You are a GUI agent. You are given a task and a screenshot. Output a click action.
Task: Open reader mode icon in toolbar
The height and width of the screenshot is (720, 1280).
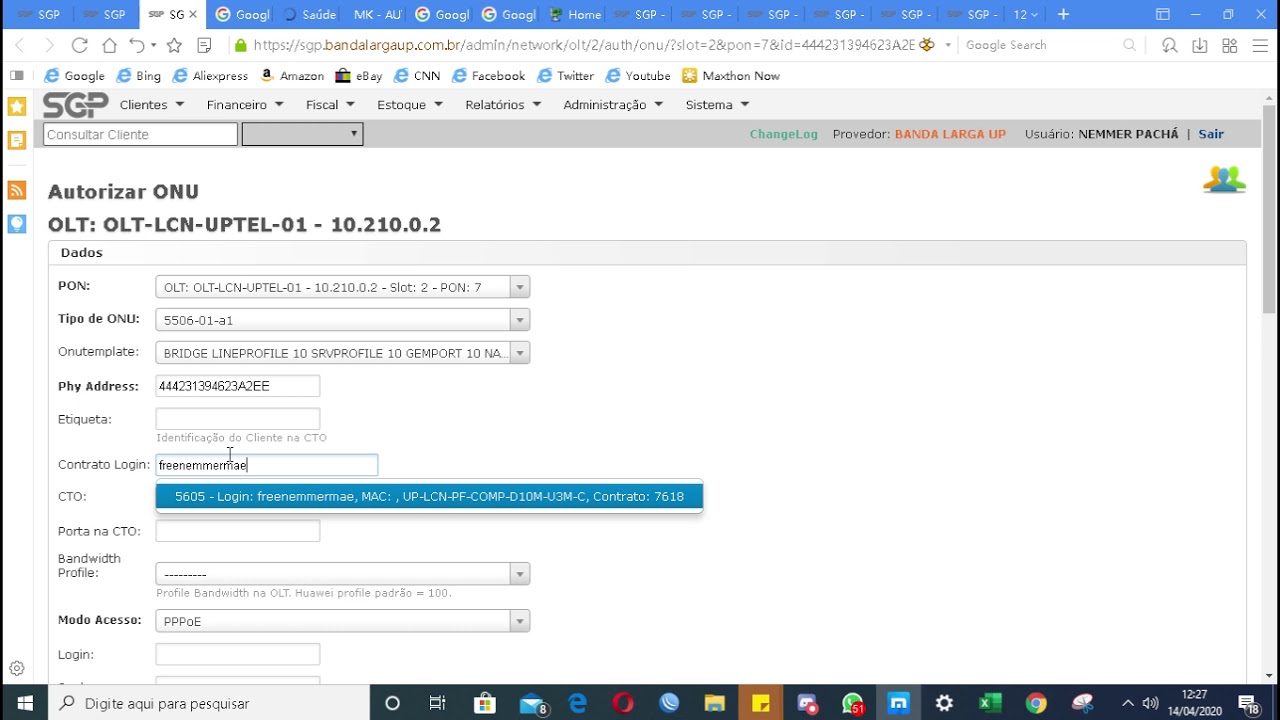(x=204, y=45)
